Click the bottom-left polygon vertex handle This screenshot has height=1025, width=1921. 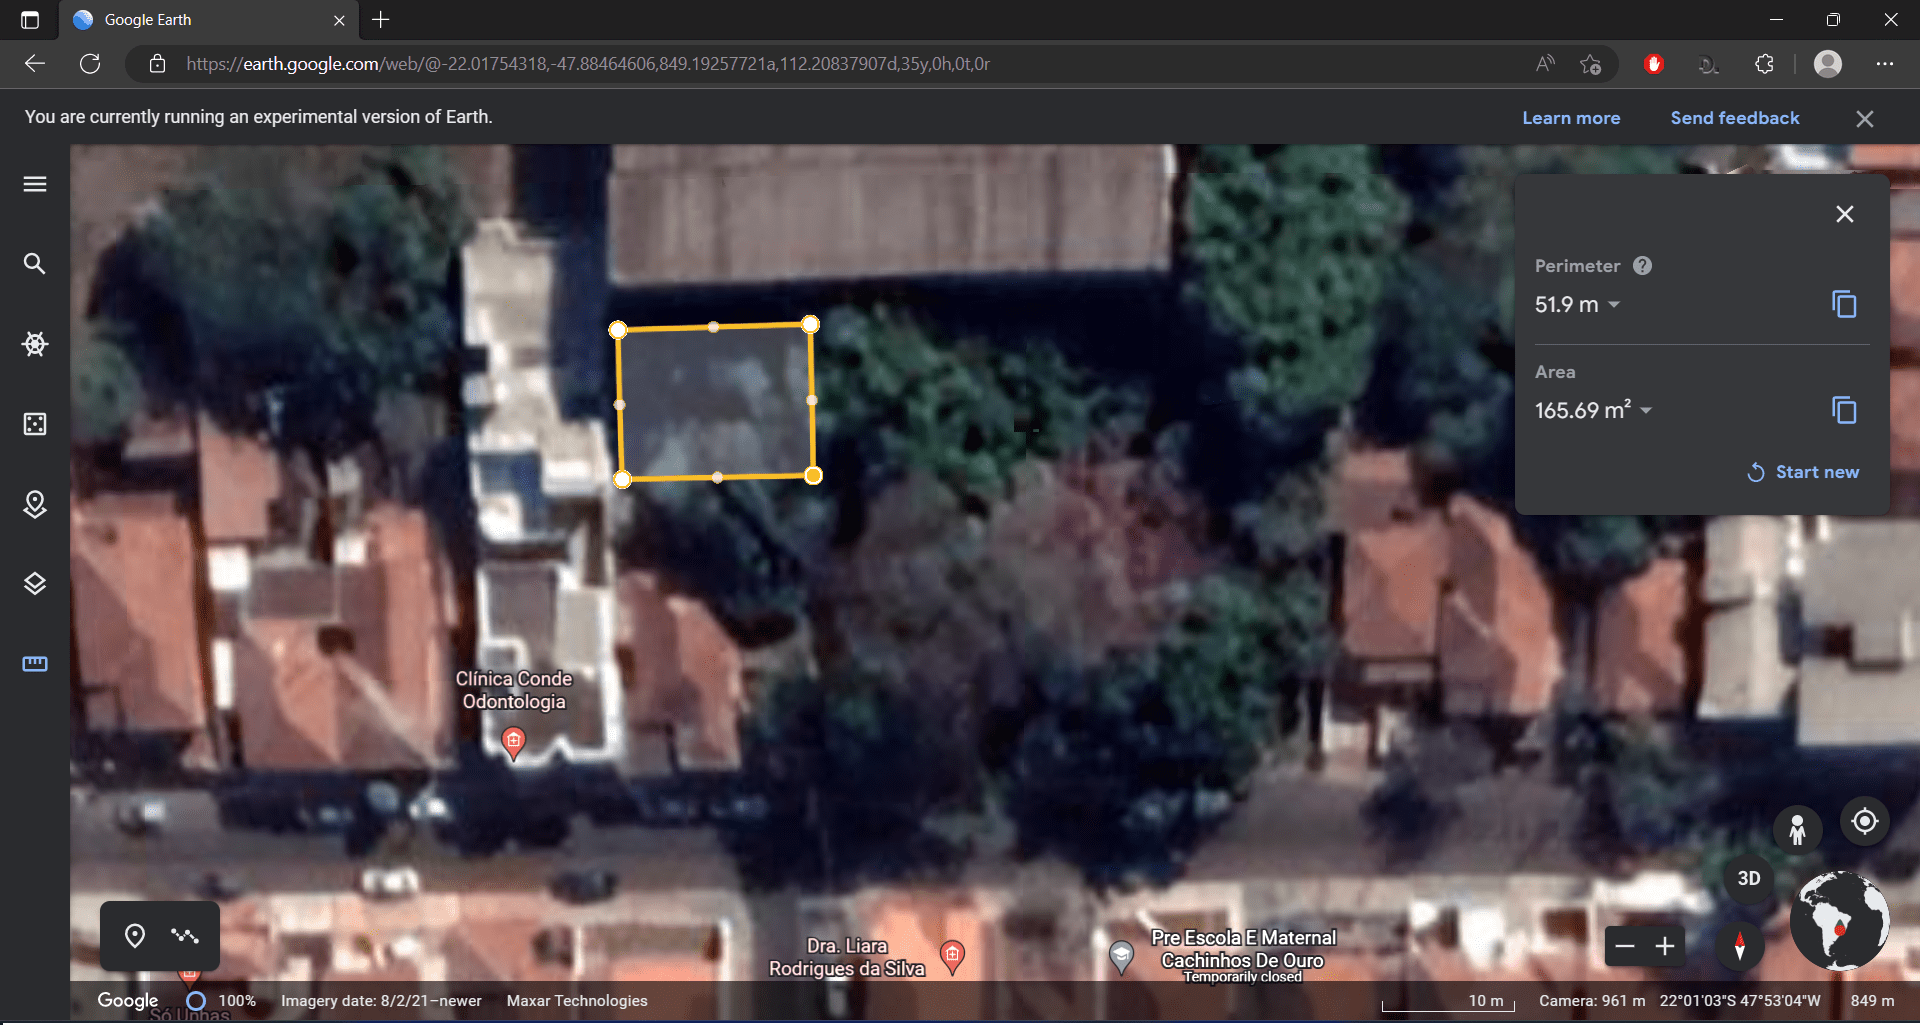[622, 479]
